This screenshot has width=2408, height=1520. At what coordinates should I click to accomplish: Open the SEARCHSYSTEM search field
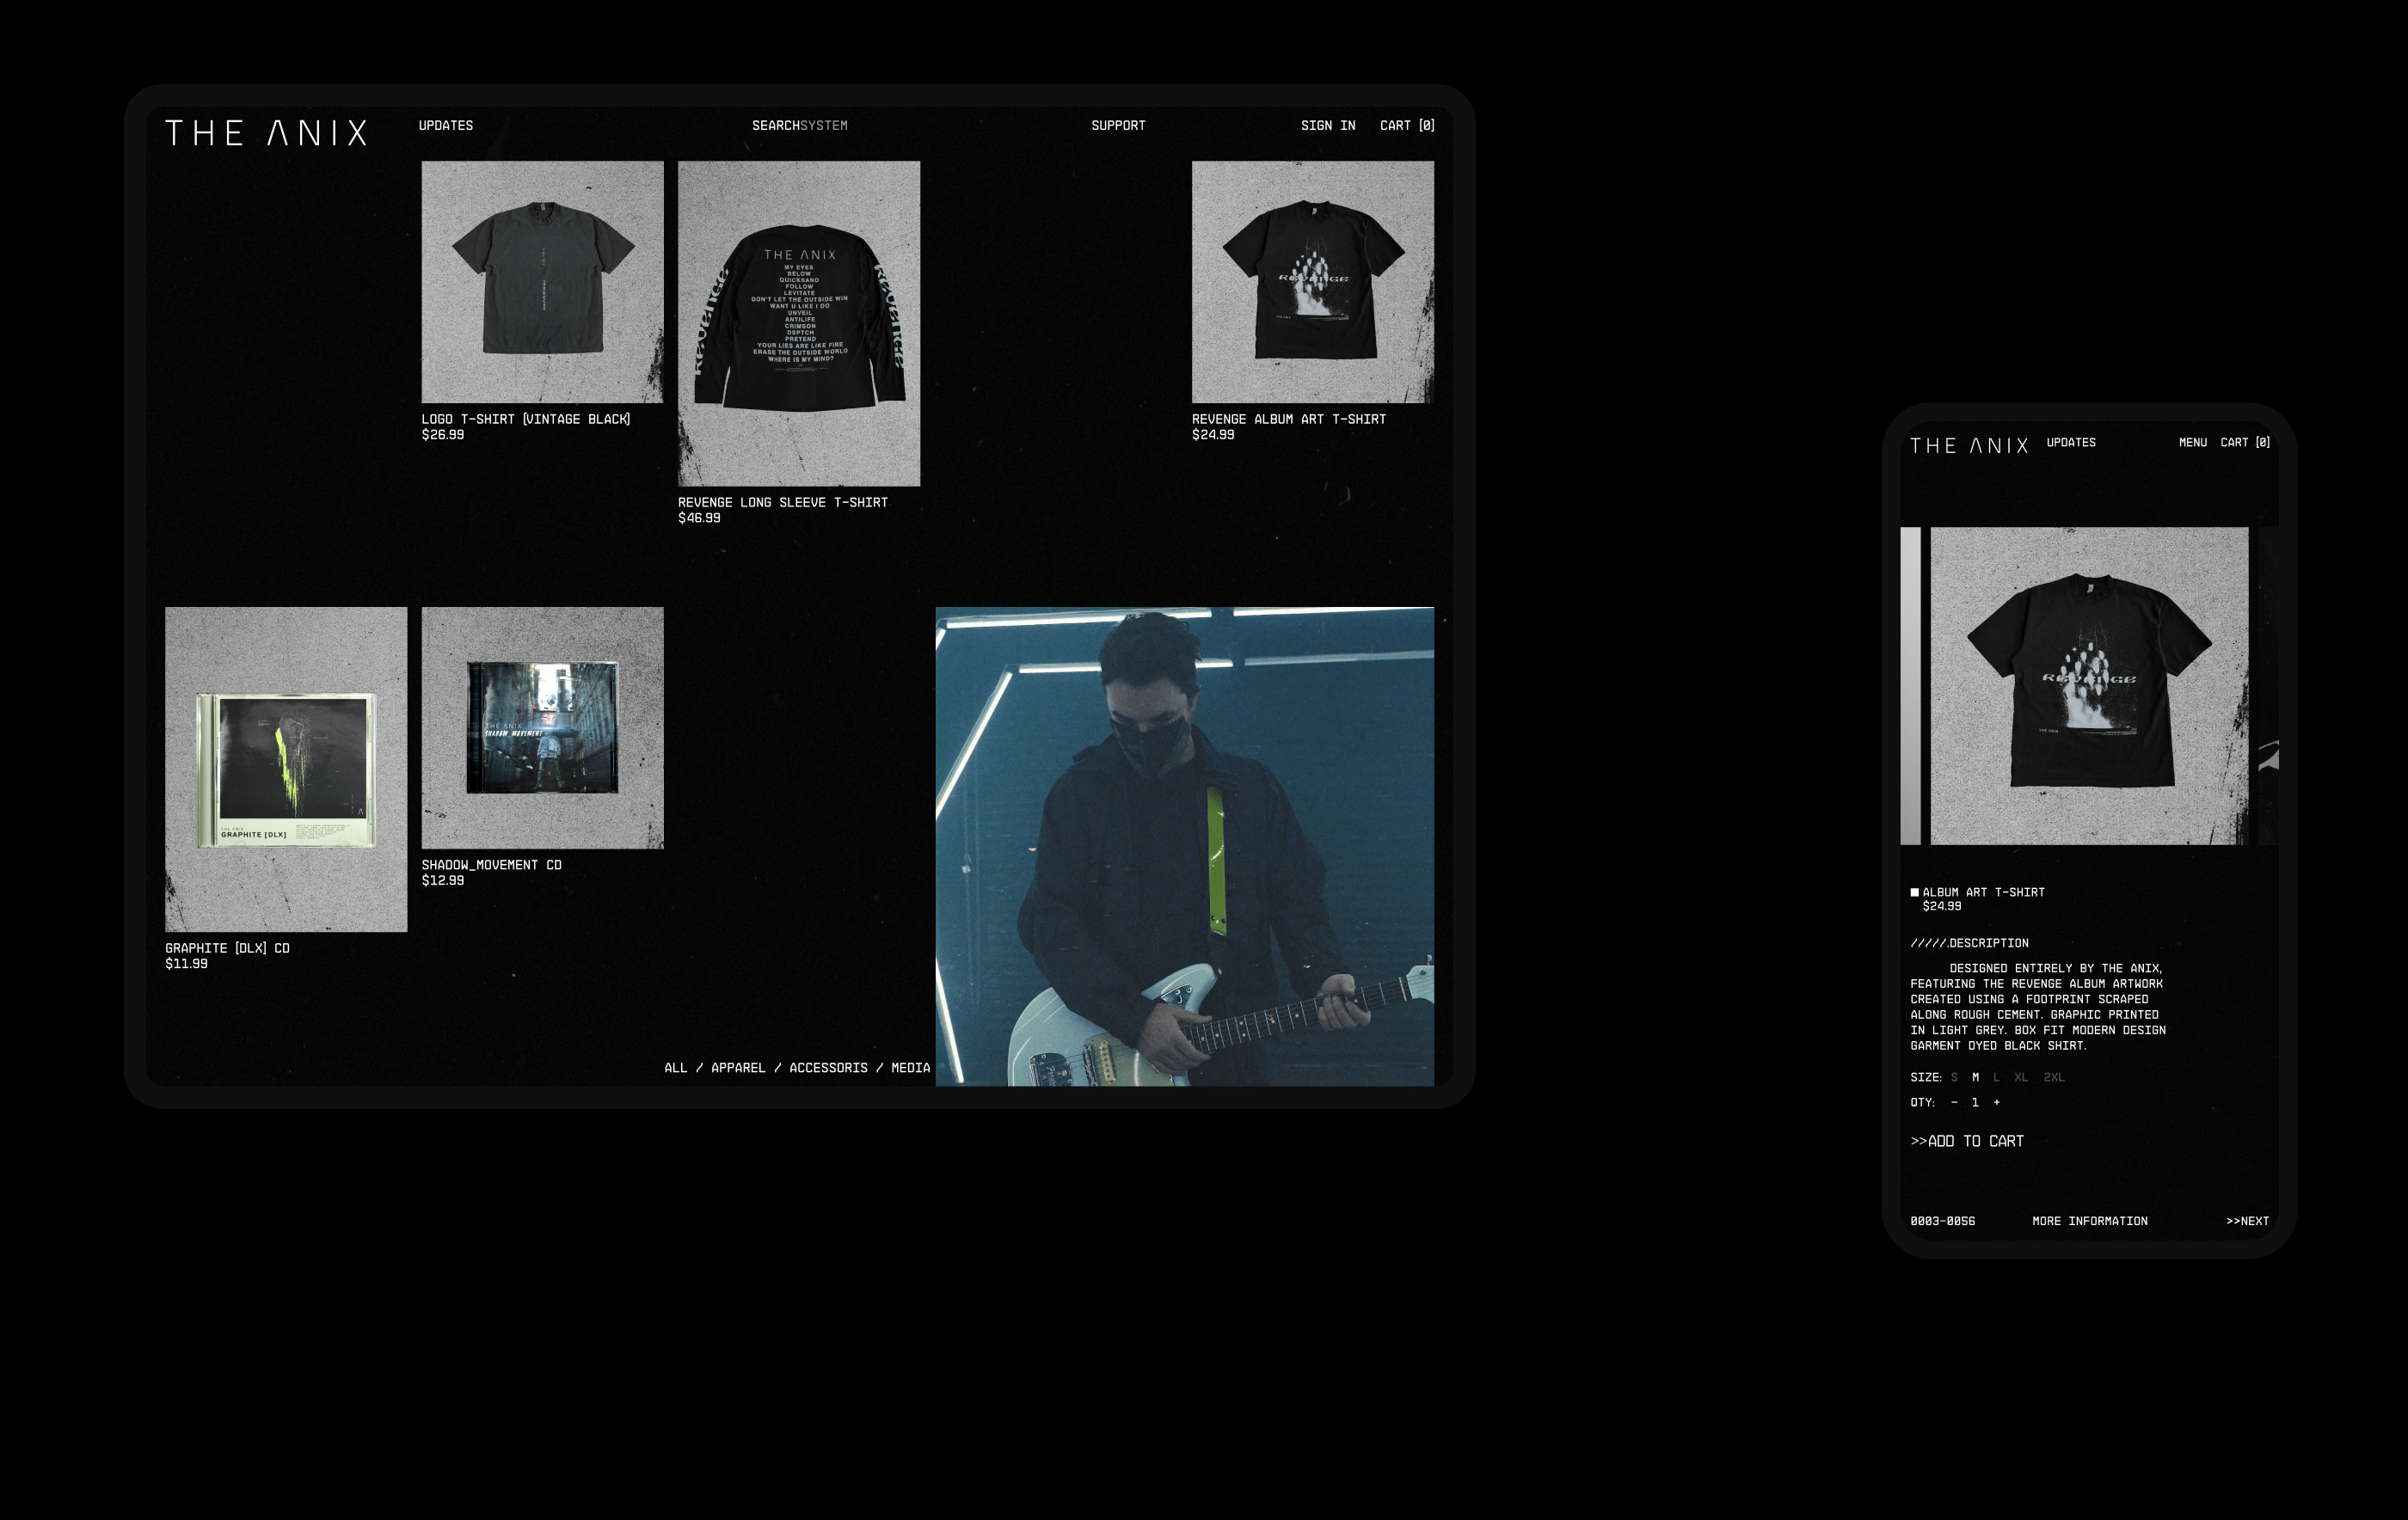(x=799, y=126)
